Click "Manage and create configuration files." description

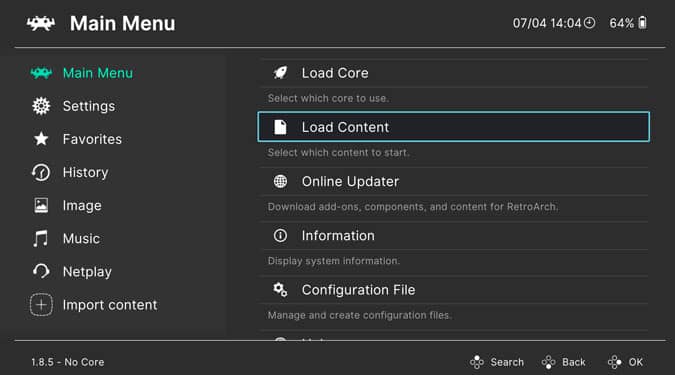(x=359, y=315)
